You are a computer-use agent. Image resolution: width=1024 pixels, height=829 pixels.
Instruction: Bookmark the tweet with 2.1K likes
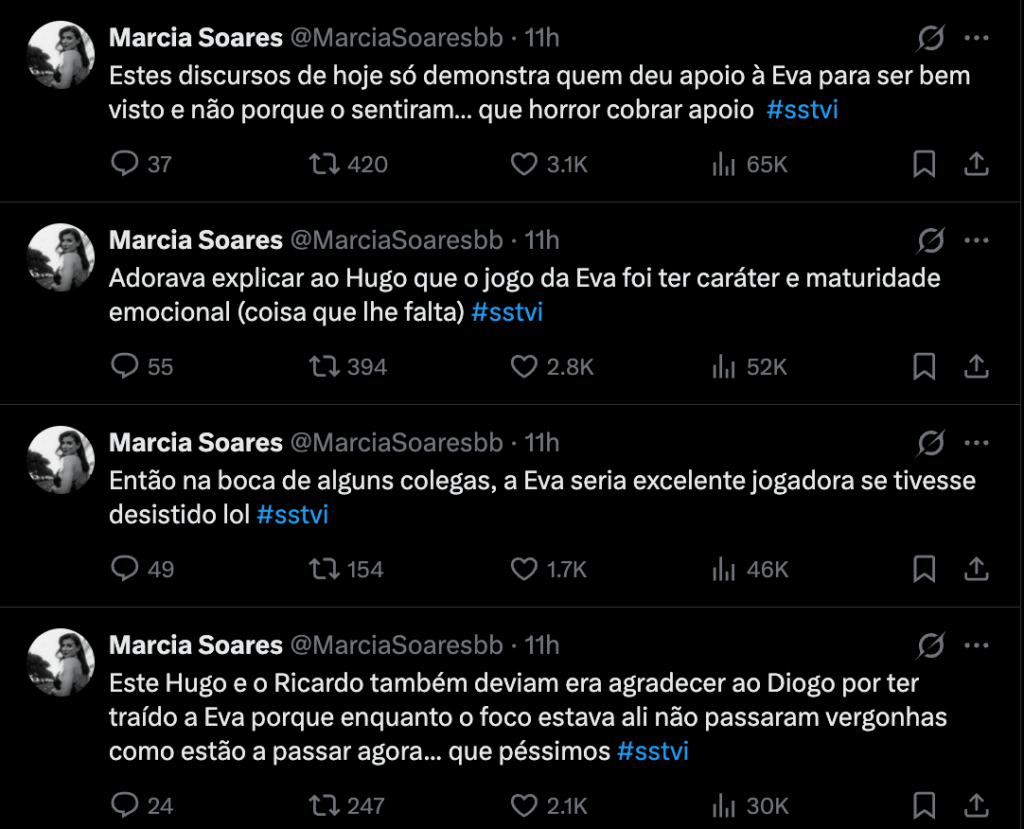[x=924, y=805]
